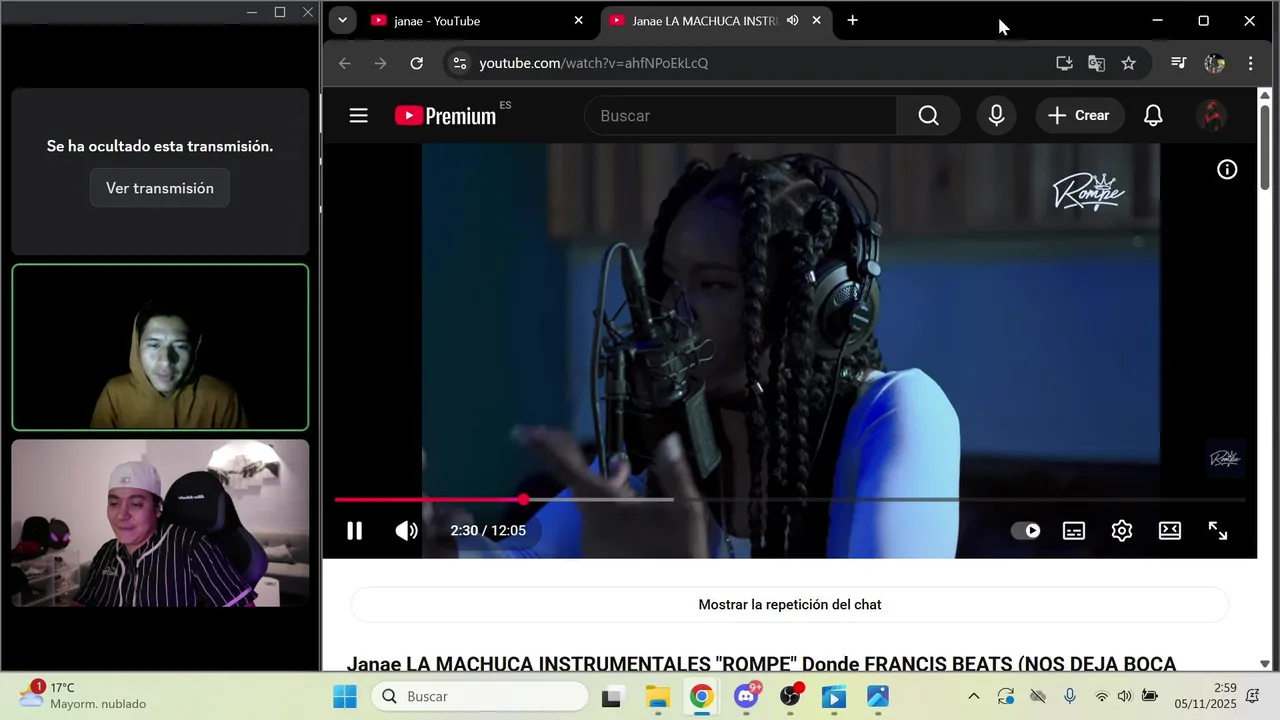
Task: Open the YouTube hamburger guide menu
Action: [x=359, y=116]
